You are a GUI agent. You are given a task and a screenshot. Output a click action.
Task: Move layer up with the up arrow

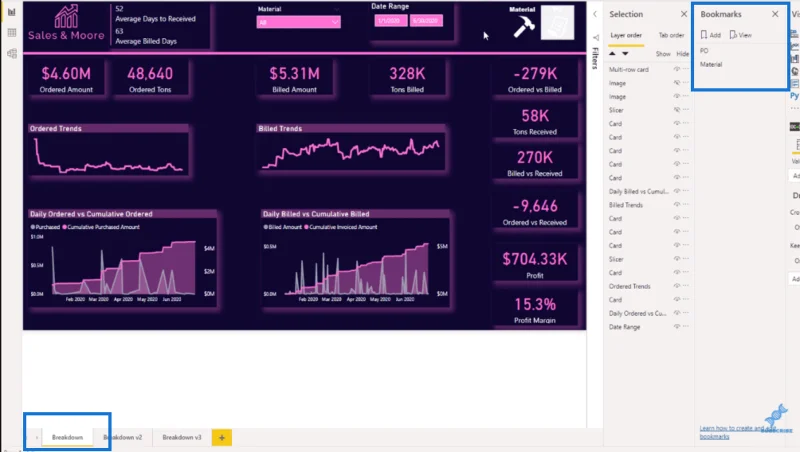[612, 54]
